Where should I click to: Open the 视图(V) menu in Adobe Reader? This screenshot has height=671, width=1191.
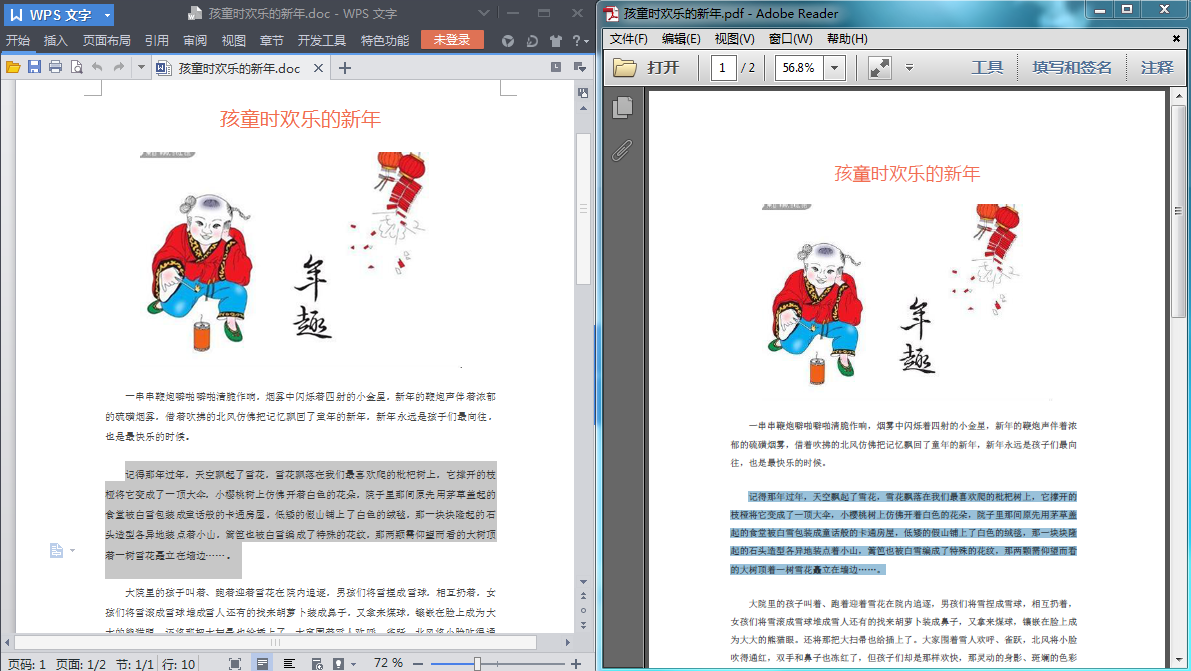click(x=734, y=38)
